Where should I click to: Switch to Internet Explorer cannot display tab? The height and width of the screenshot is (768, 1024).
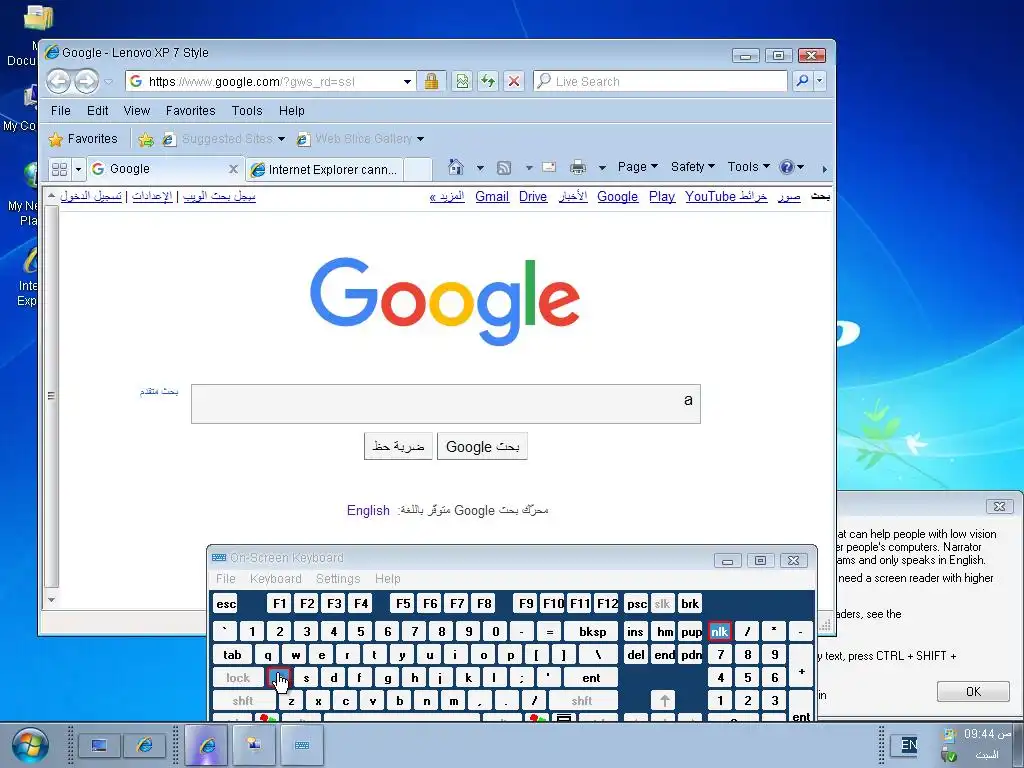click(325, 170)
